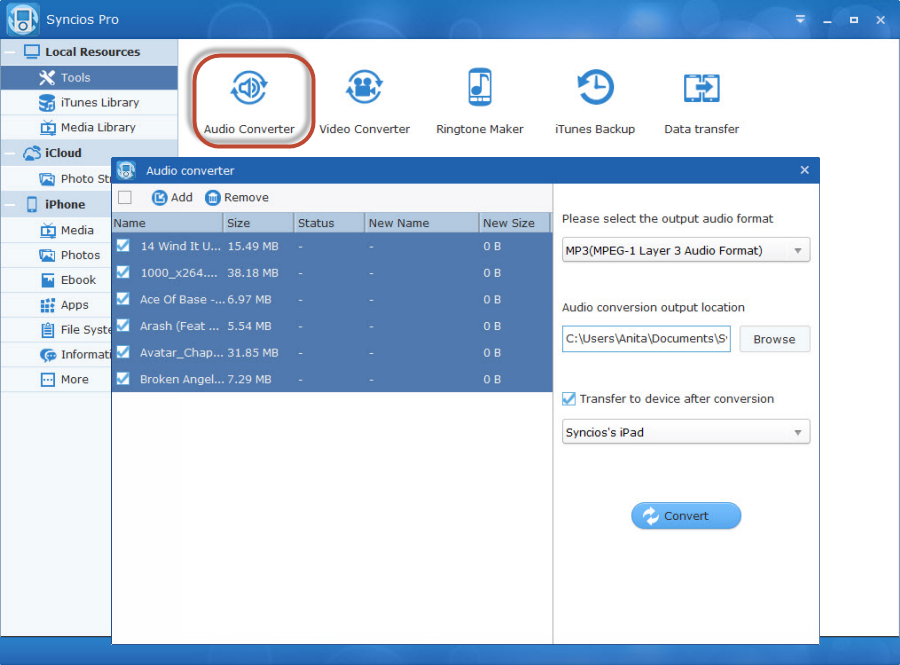This screenshot has width=900, height=665.
Task: Collapse the Local Resources section
Action: click(x=10, y=52)
